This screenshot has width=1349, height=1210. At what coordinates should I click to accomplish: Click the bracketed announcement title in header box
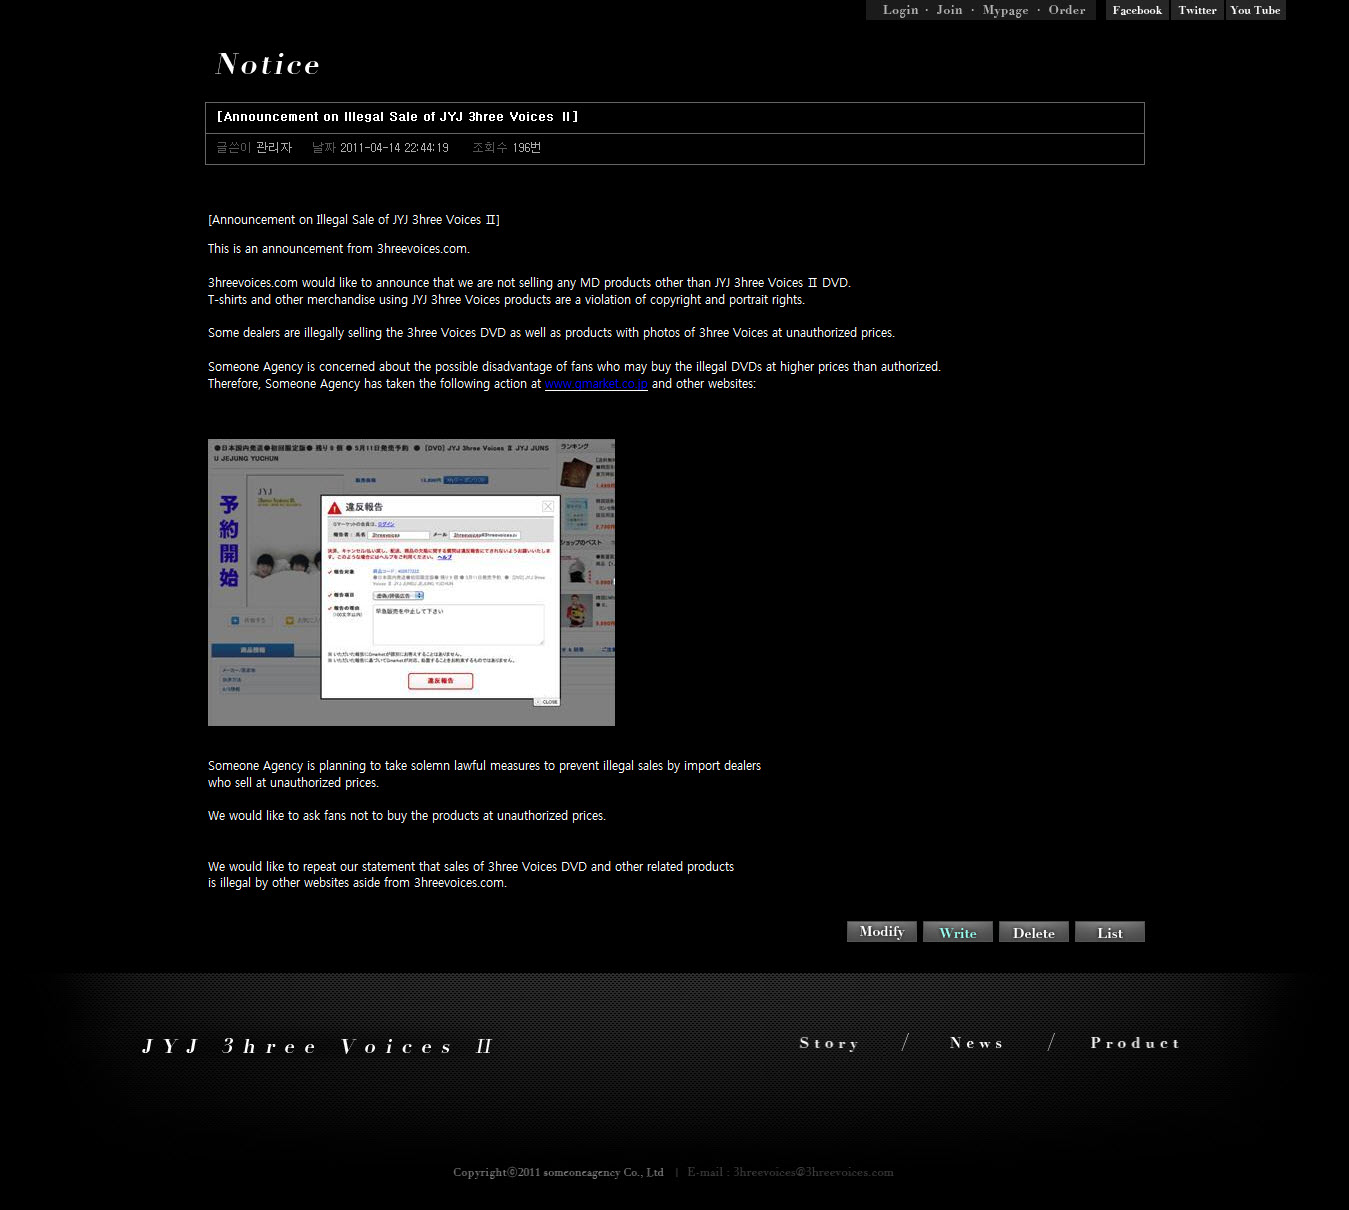pos(398,117)
